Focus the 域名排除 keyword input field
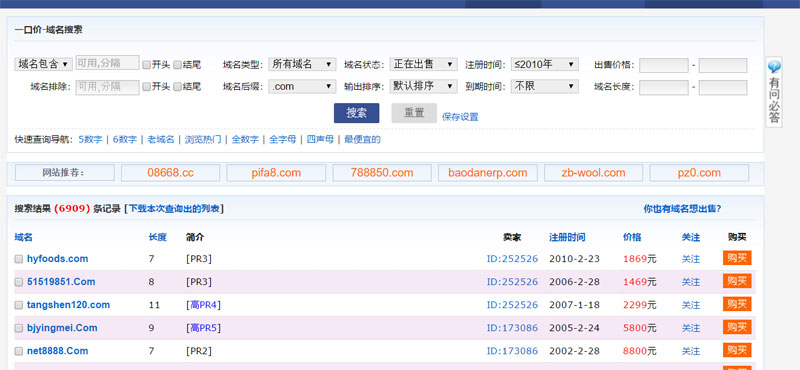 coord(108,87)
